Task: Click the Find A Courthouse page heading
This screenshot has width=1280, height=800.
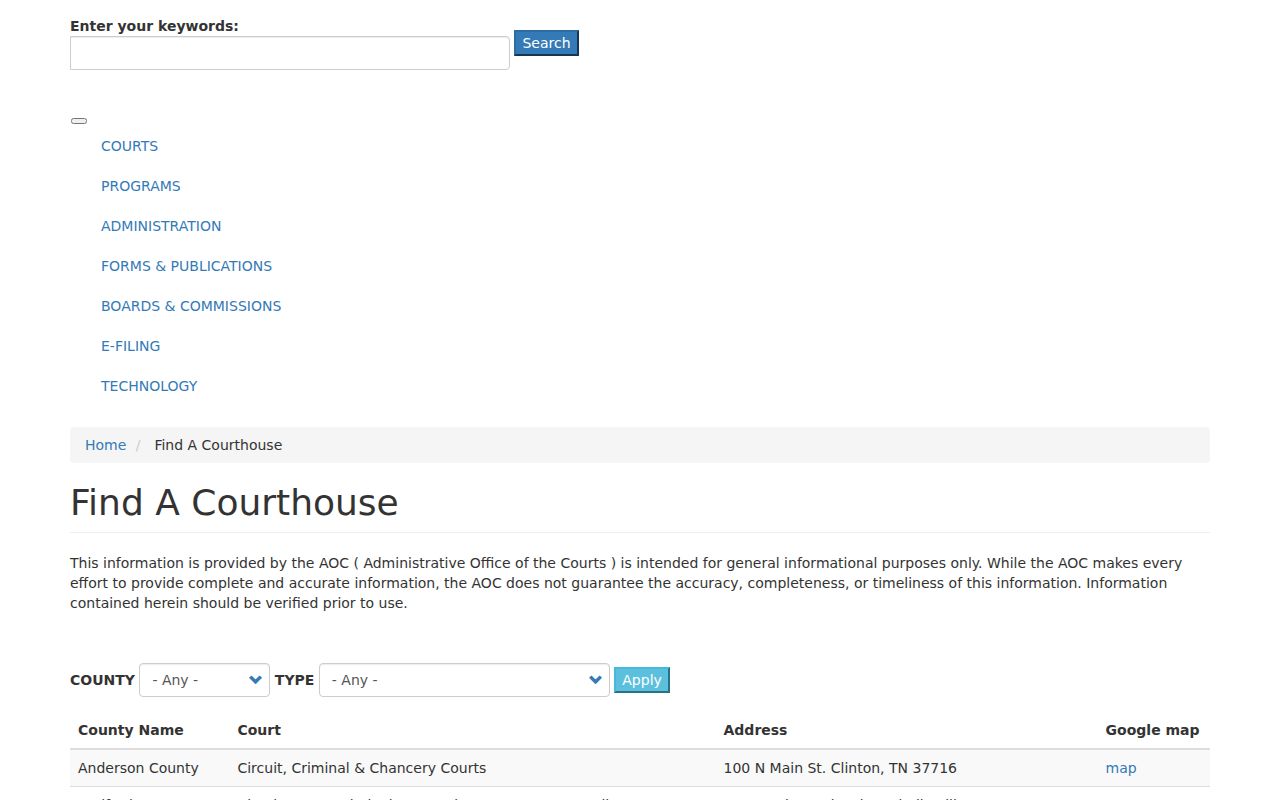Action: point(234,502)
